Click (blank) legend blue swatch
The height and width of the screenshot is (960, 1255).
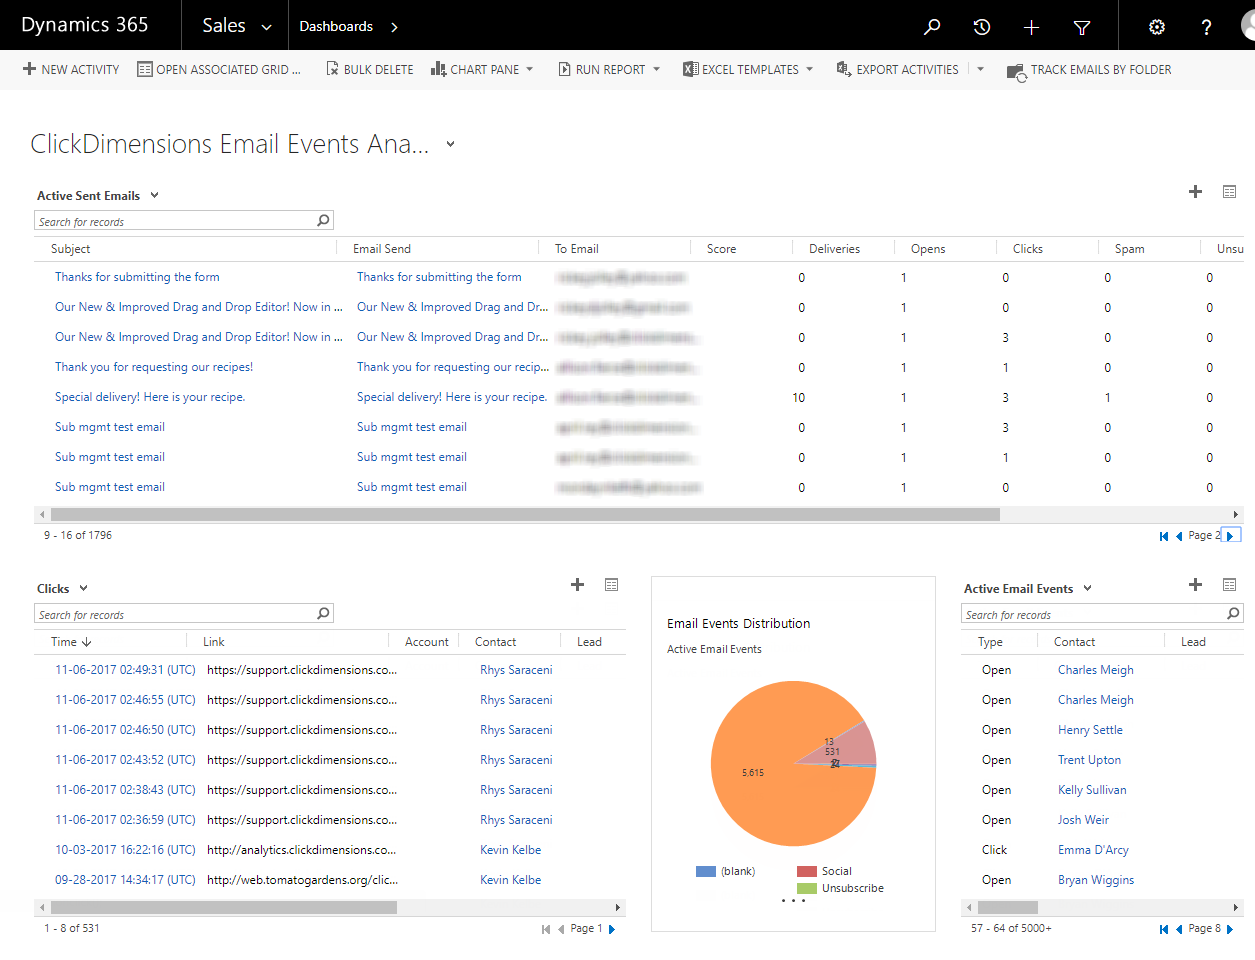click(x=706, y=872)
